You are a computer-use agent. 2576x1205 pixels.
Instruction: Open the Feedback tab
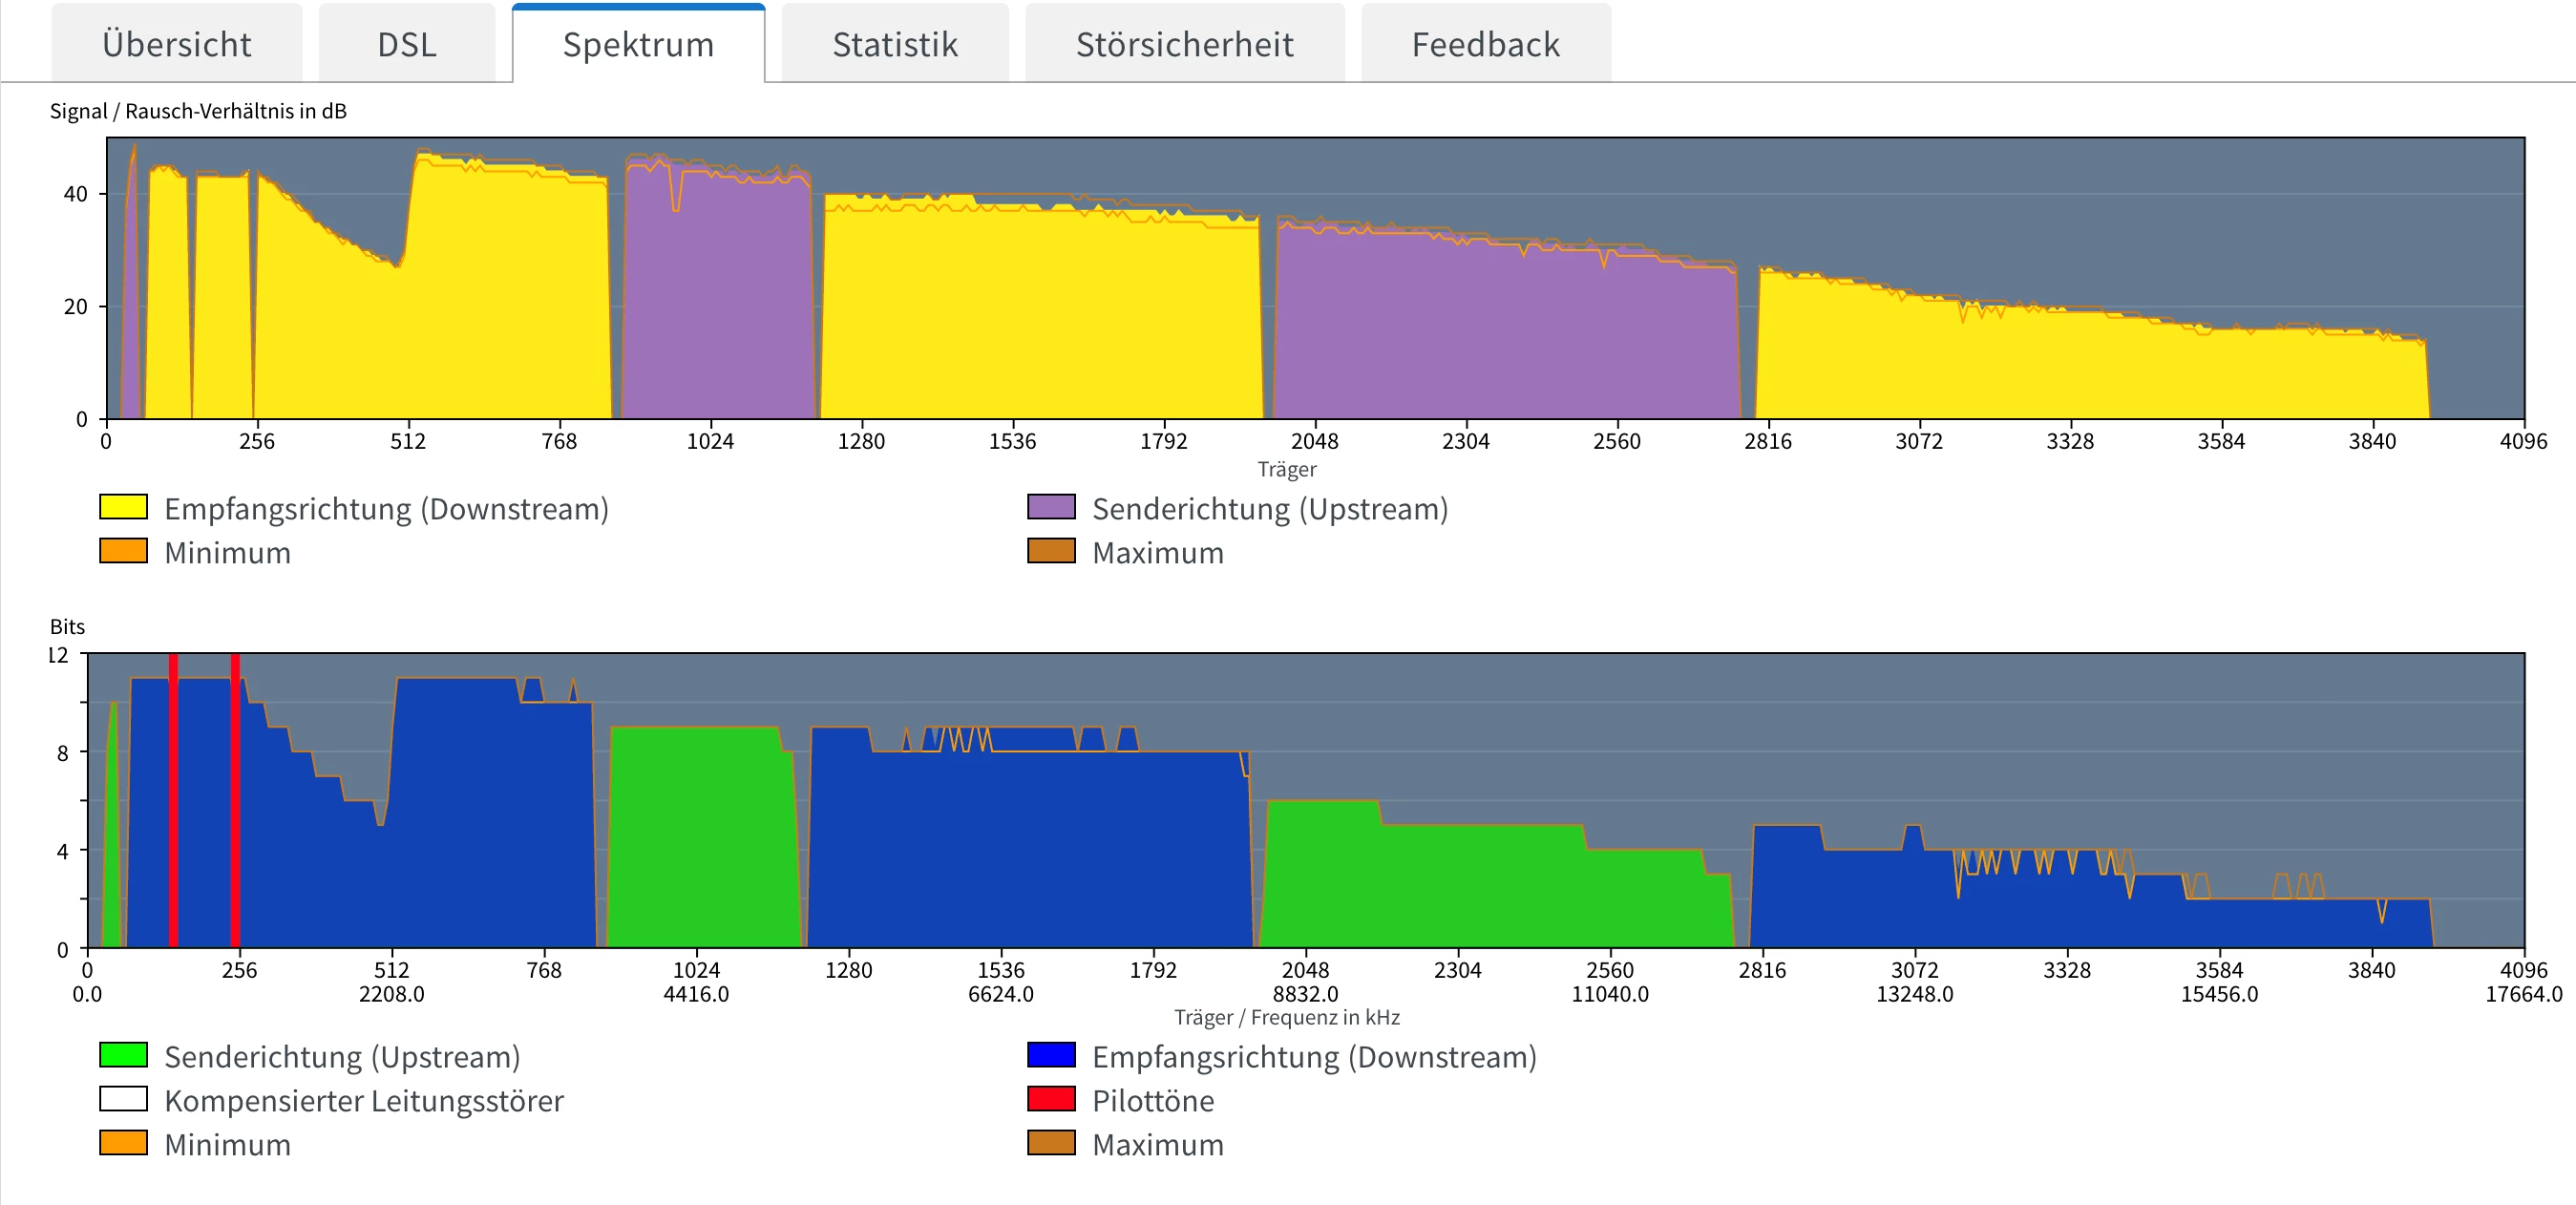(x=1485, y=44)
